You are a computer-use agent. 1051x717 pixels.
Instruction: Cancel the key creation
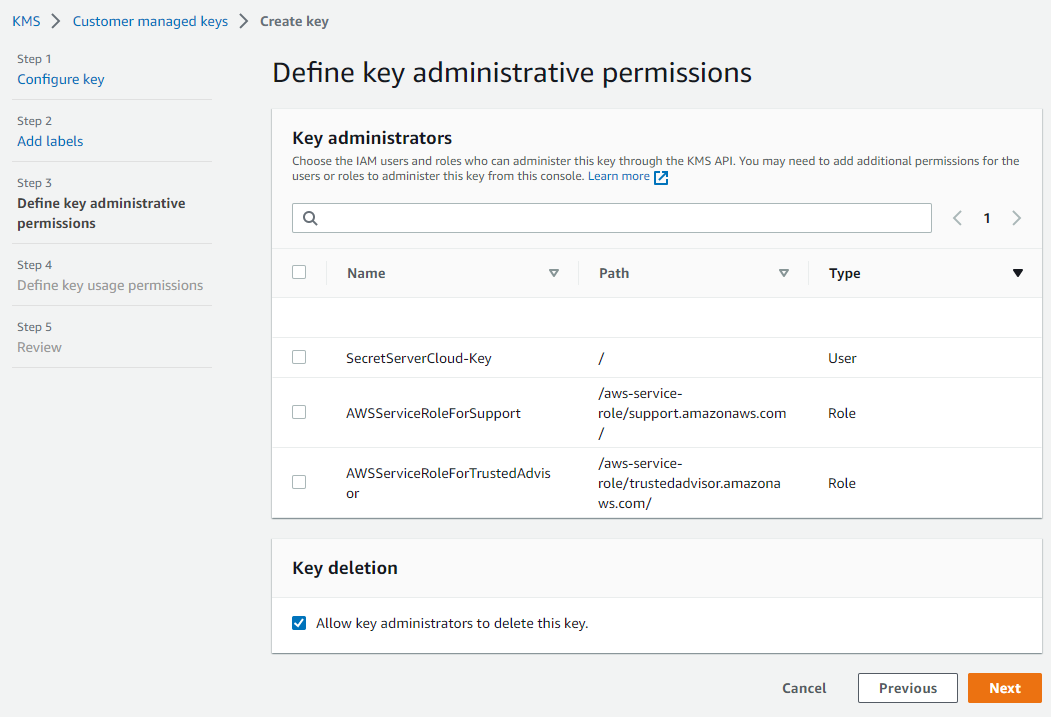click(x=804, y=688)
